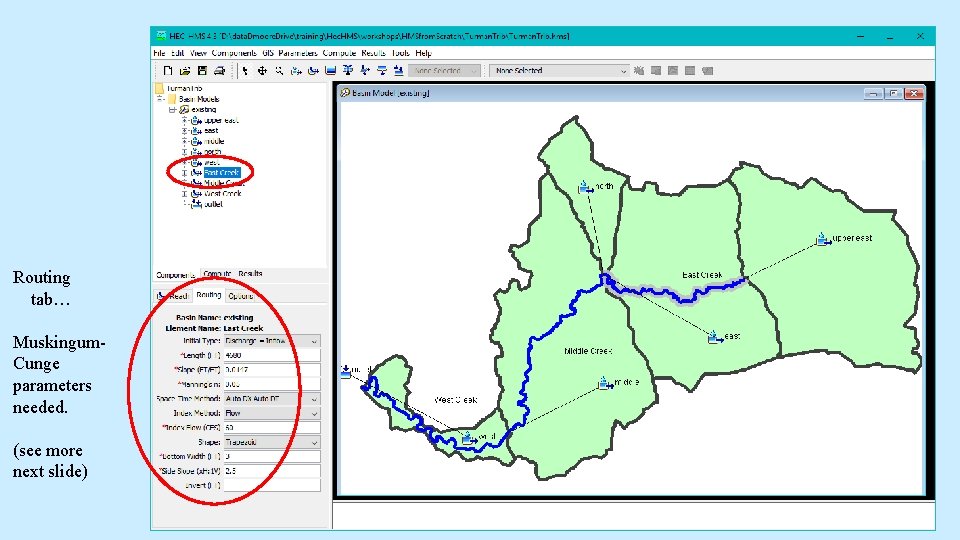
Task: Open the Results menu
Action: [x=373, y=53]
